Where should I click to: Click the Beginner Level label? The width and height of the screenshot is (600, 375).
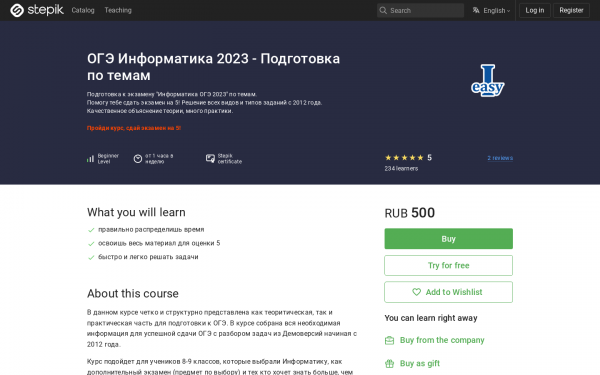(x=108, y=159)
